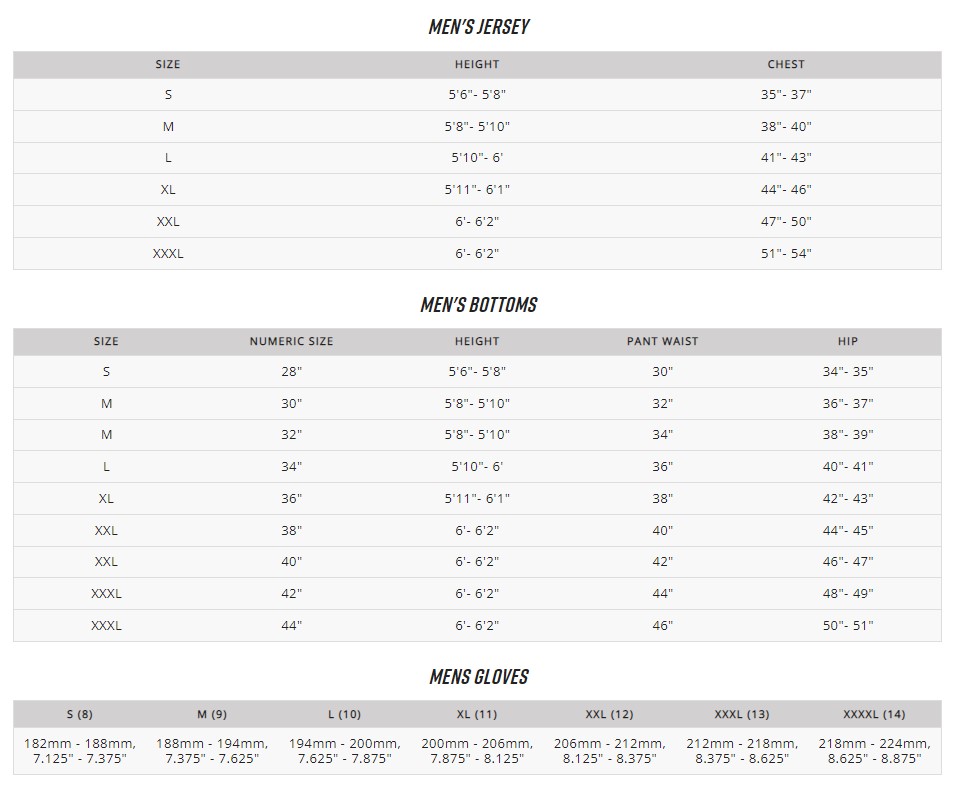Click the M (9) glove size header
953x786 pixels.
[212, 714]
